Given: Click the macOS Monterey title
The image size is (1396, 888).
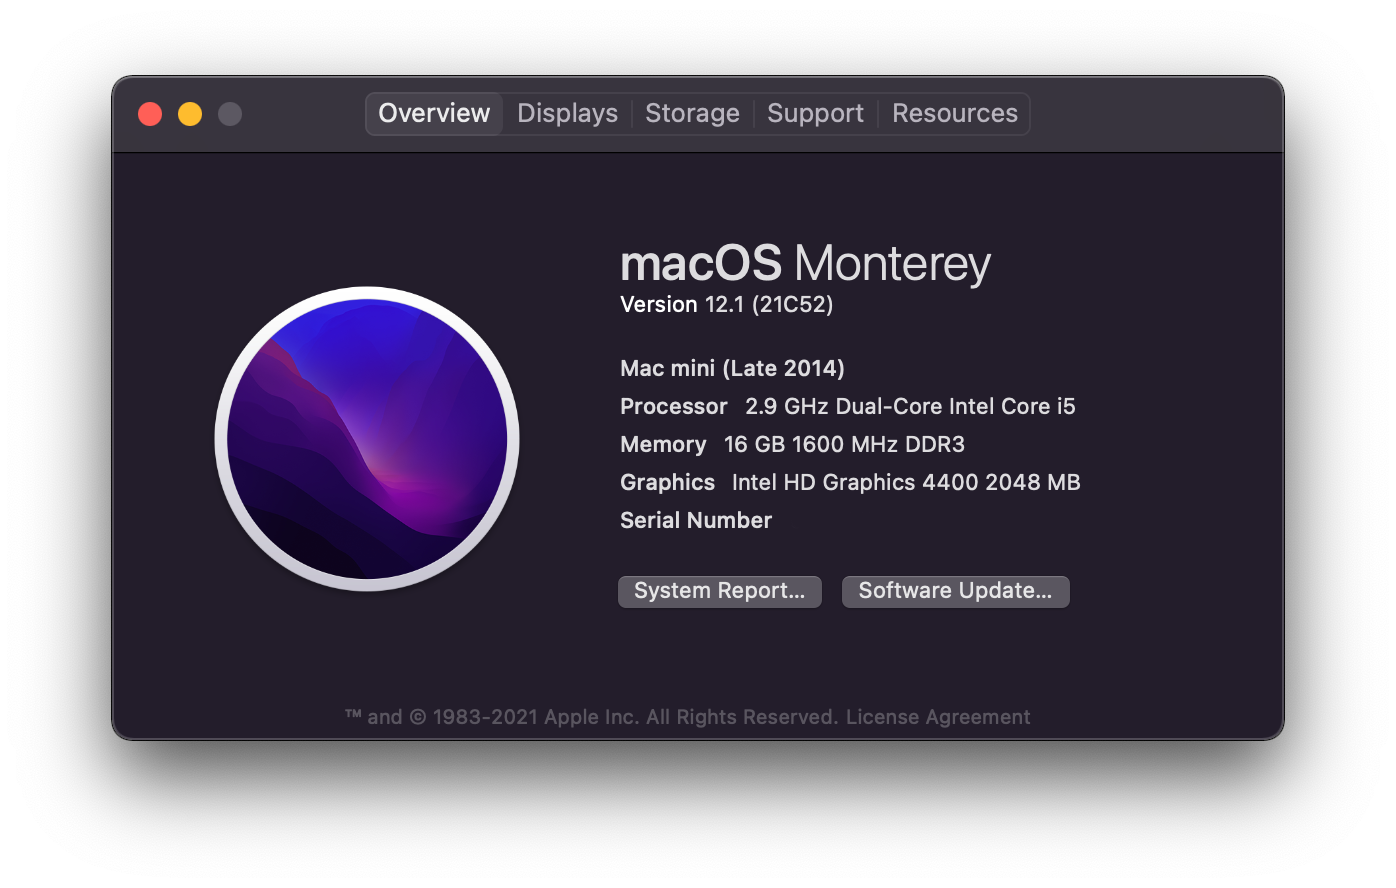Looking at the screenshot, I should [805, 263].
